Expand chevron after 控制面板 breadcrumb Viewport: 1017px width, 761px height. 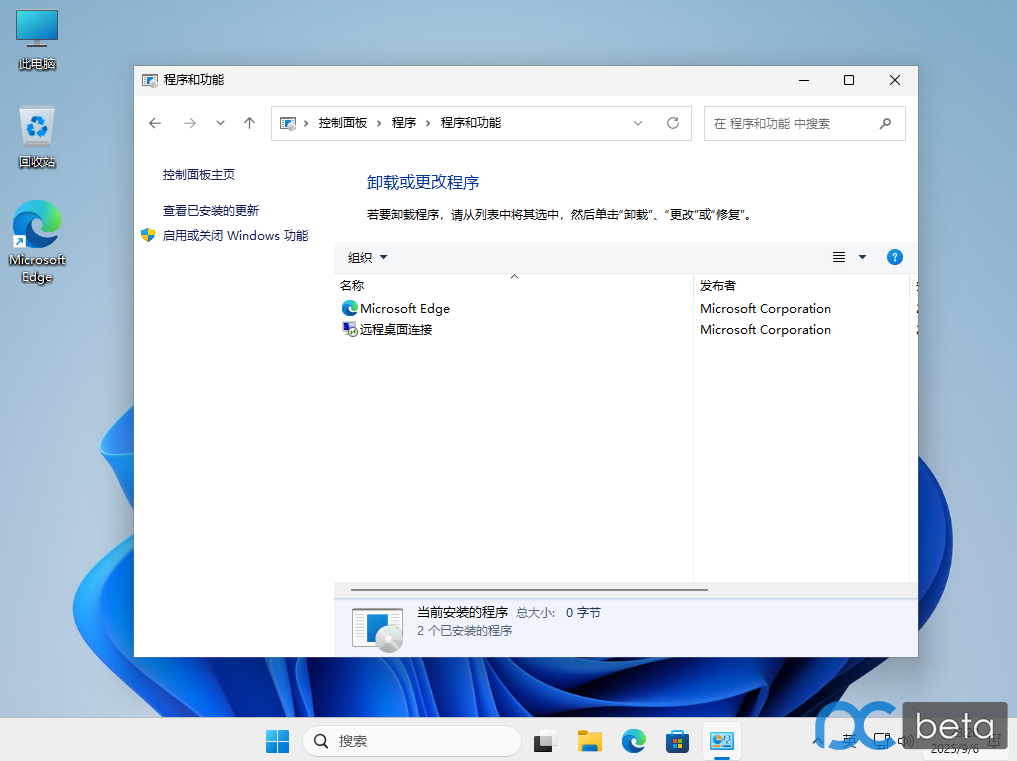coord(379,123)
